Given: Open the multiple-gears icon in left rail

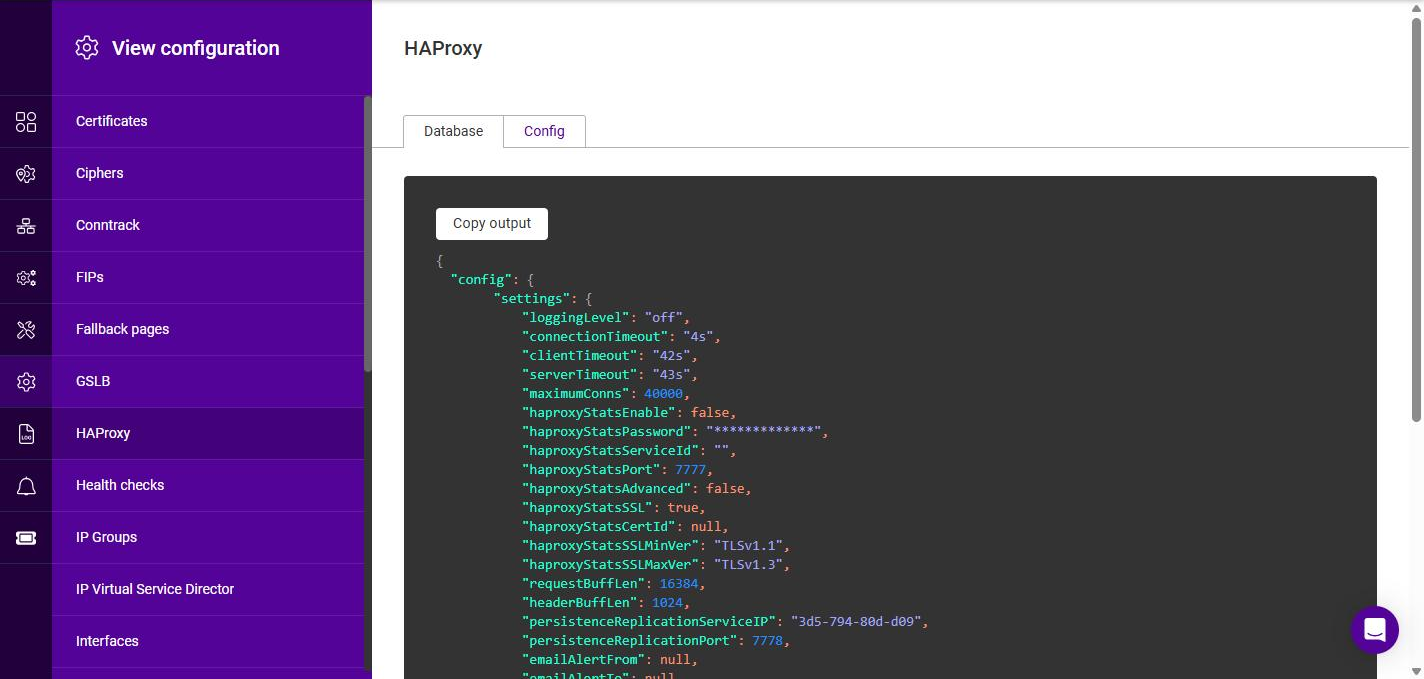Looking at the screenshot, I should click(x=26, y=278).
